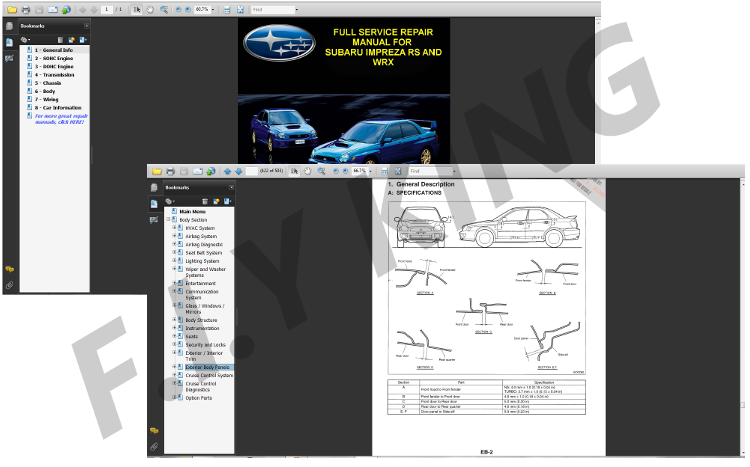Hand tool in front window toolbar
The height and width of the screenshot is (467, 750).
click(308, 171)
